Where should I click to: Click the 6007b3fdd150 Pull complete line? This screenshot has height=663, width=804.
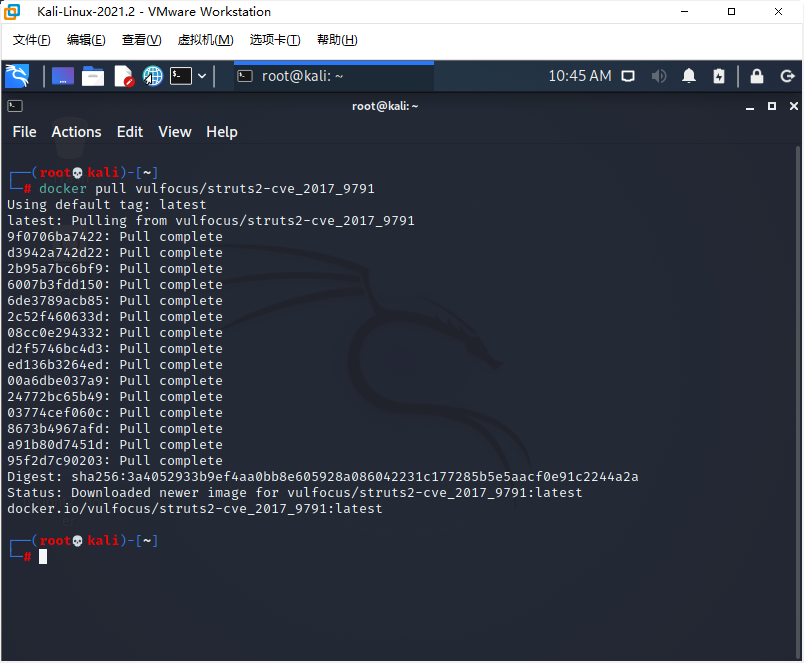tap(115, 285)
